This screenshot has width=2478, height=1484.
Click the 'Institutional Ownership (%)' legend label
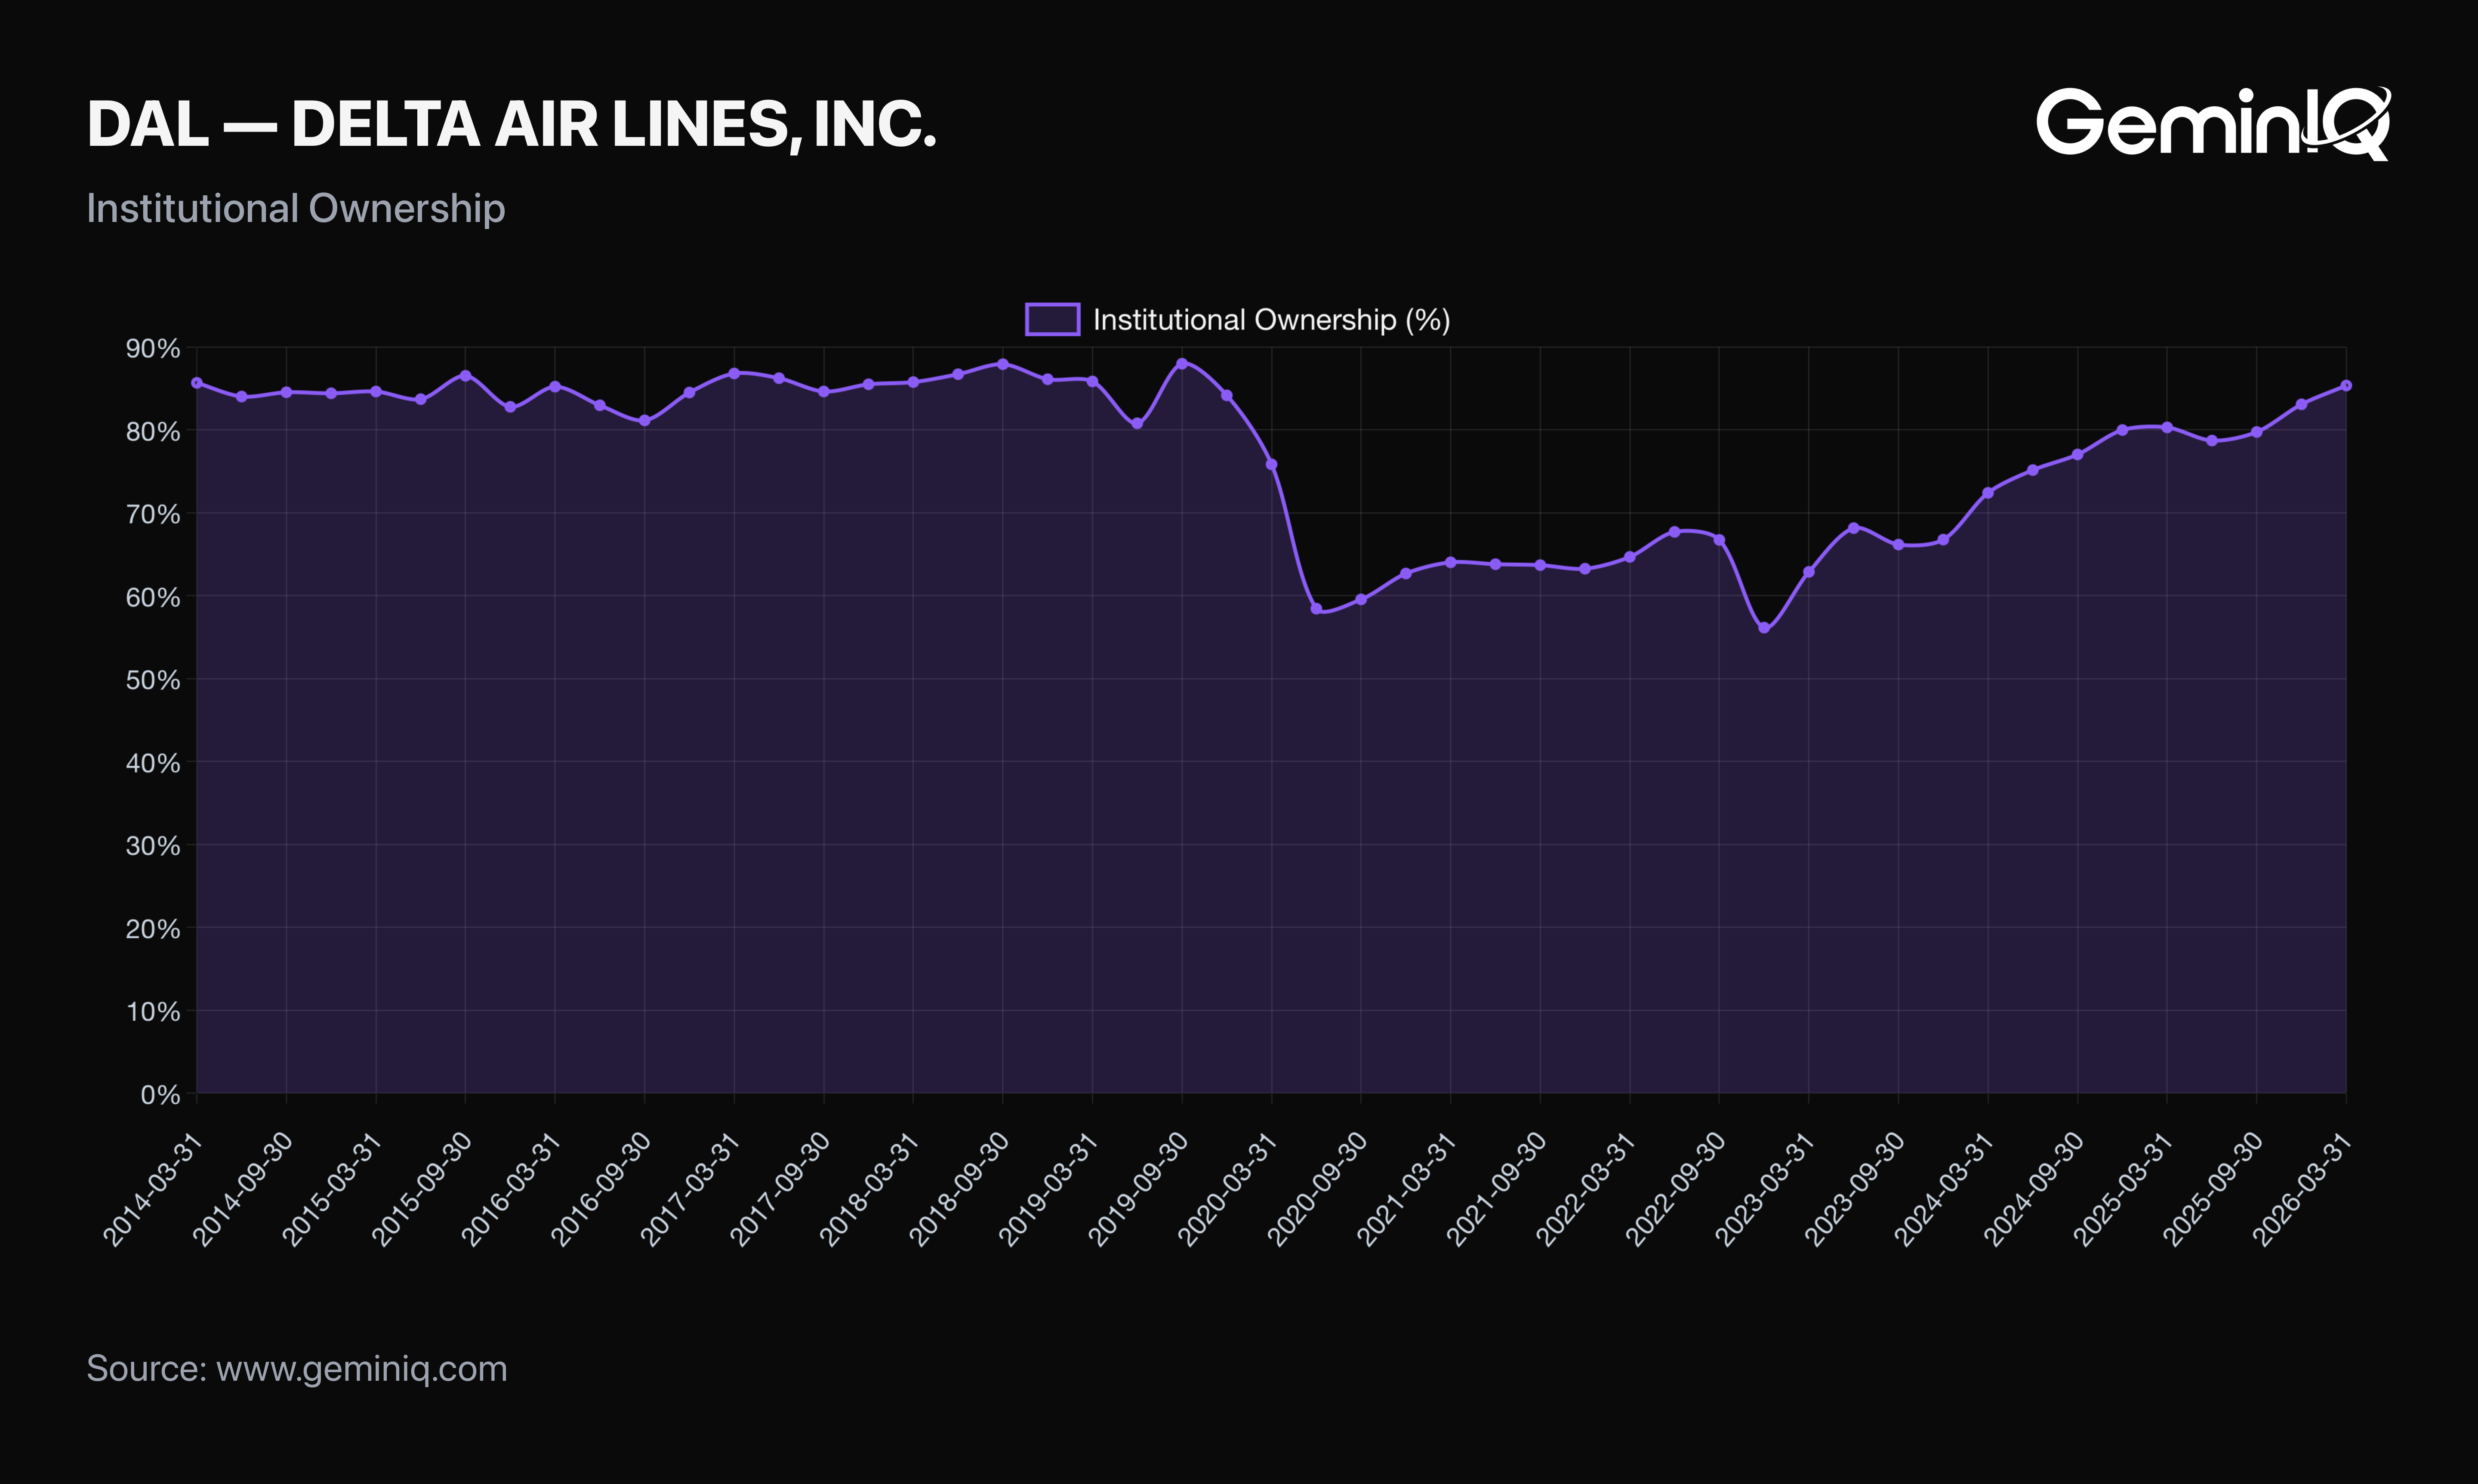pos(1271,319)
